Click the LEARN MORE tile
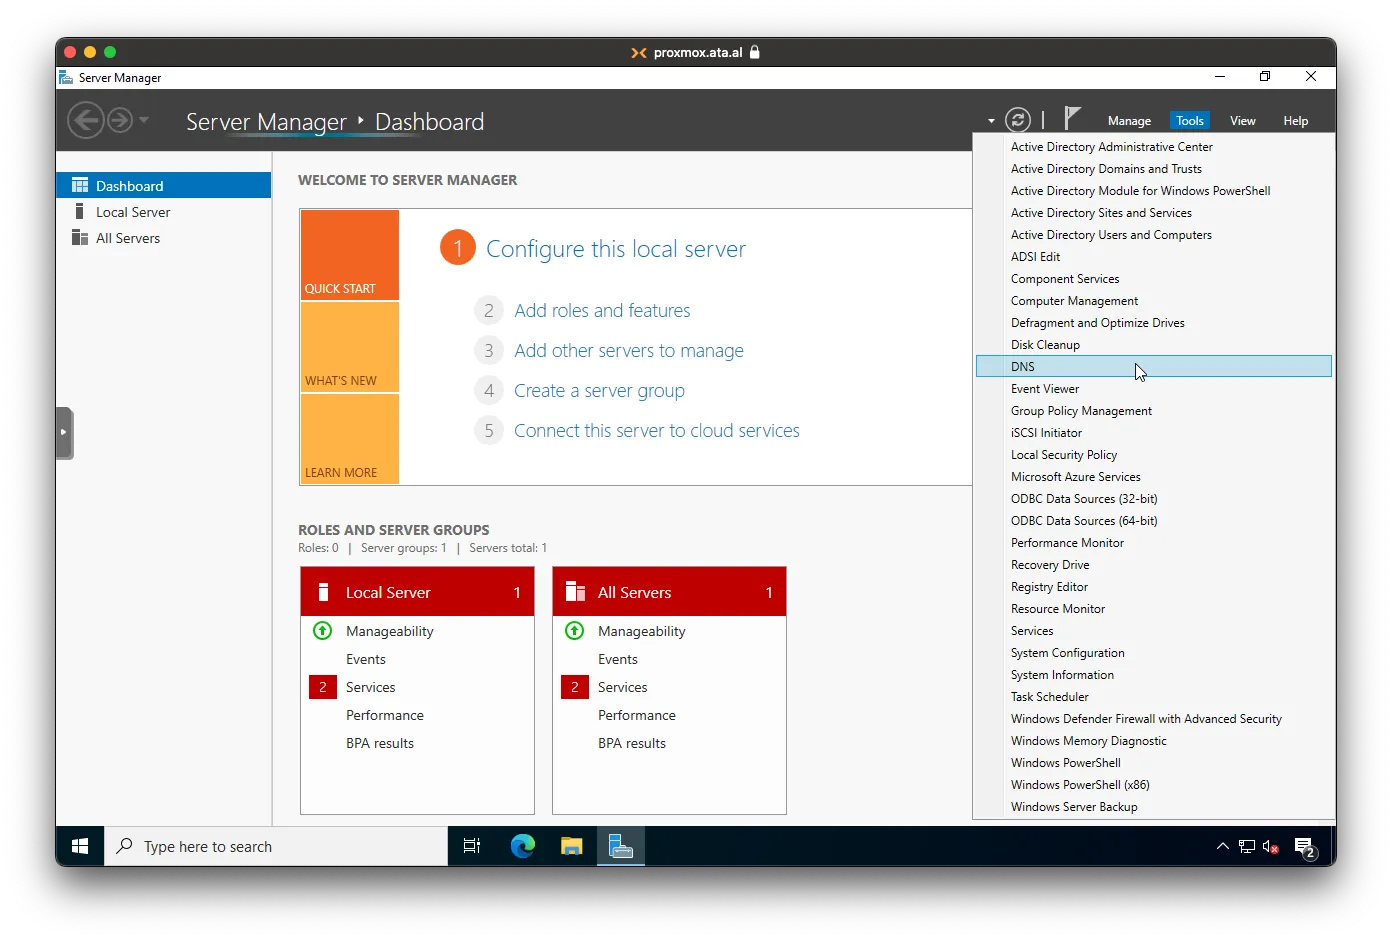Viewport: 1392px width, 940px height. tap(350, 439)
